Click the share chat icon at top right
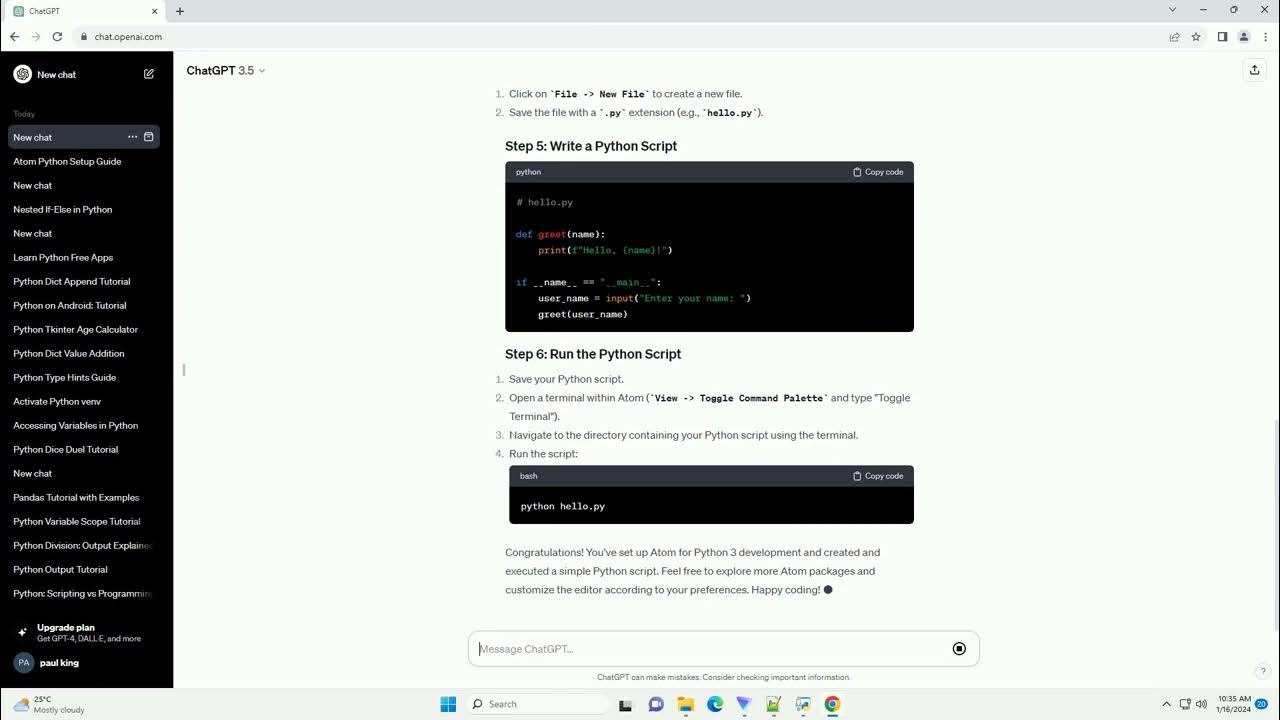Screen dimensions: 1280x720 click(1254, 70)
